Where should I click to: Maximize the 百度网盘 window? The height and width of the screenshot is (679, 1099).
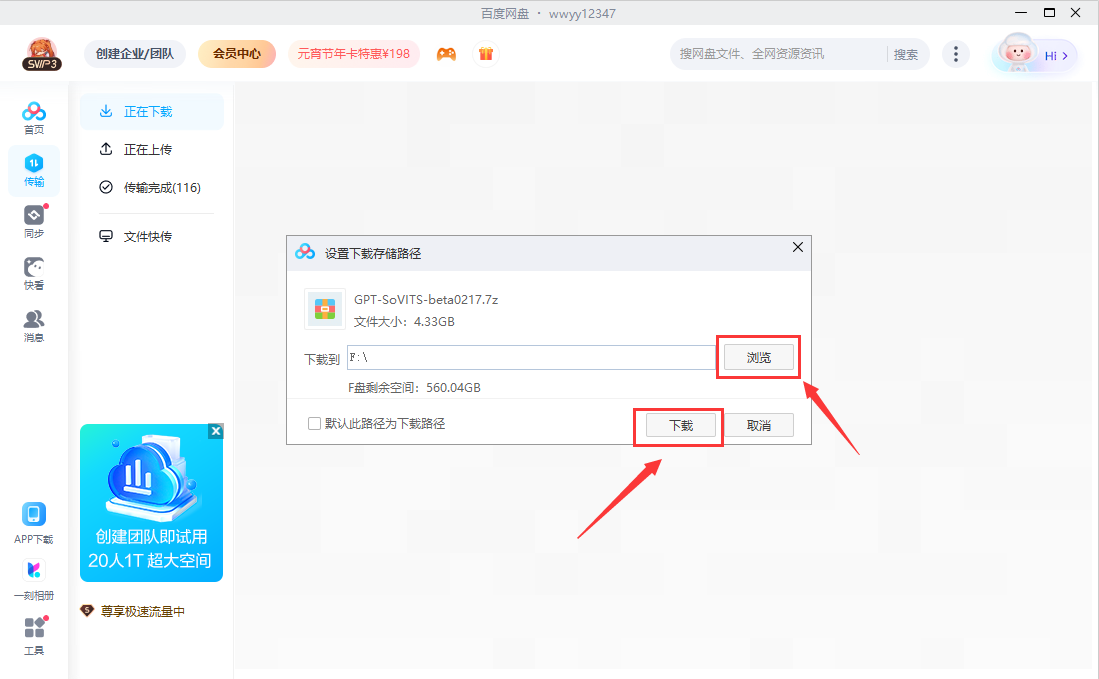[x=1049, y=13]
